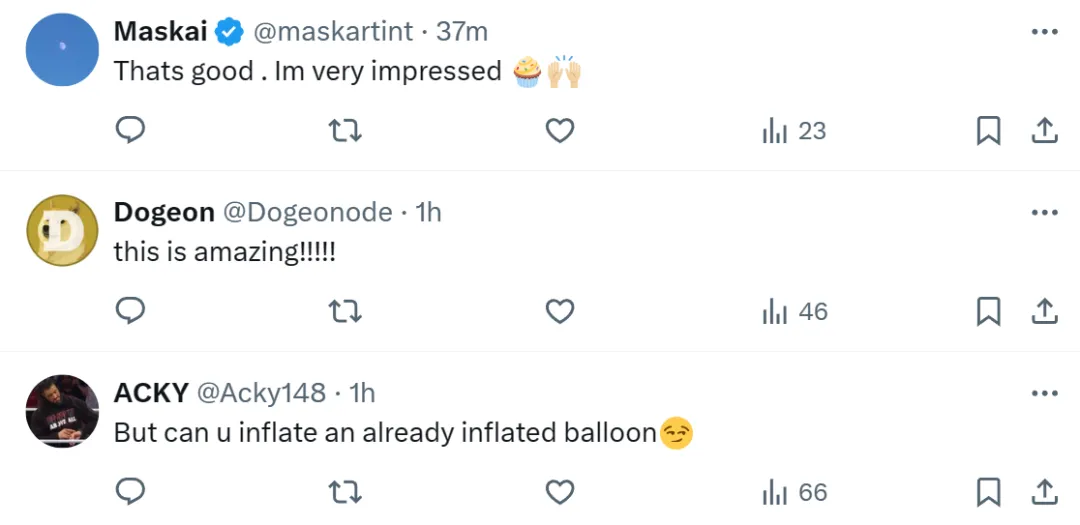Screen dimensions: 1080x525
Task: Like Maskai's "very impressed" tweet
Action: coord(560,130)
